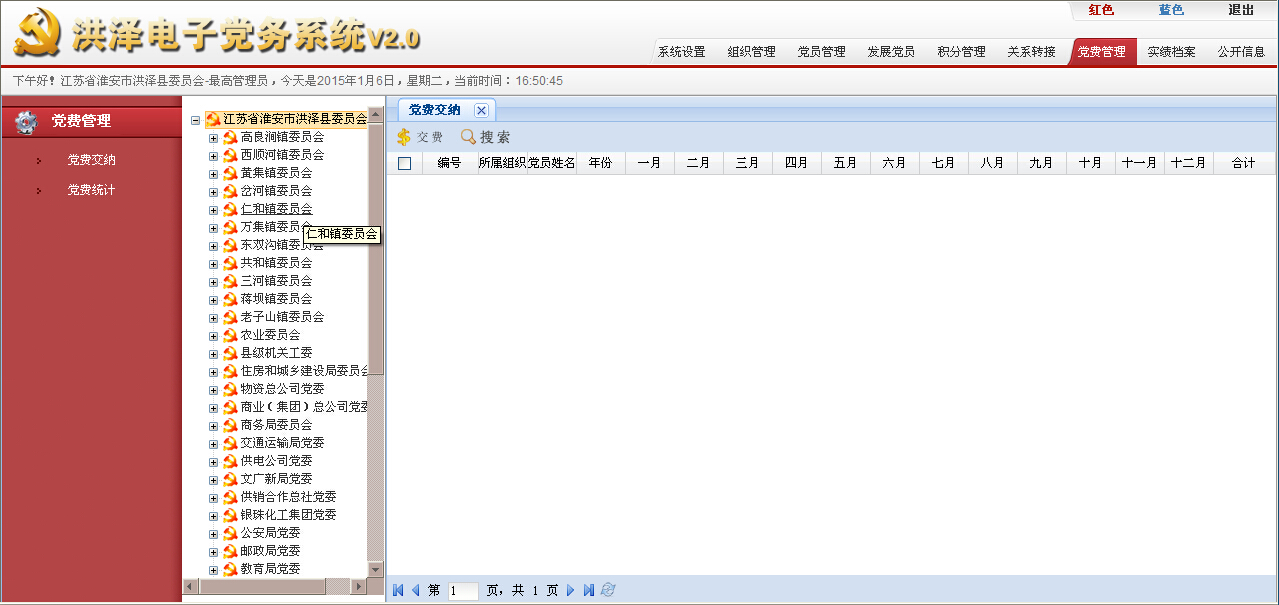Screen dimensions: 1279x605
Task: Go to the first page arrow
Action: [x=398, y=590]
